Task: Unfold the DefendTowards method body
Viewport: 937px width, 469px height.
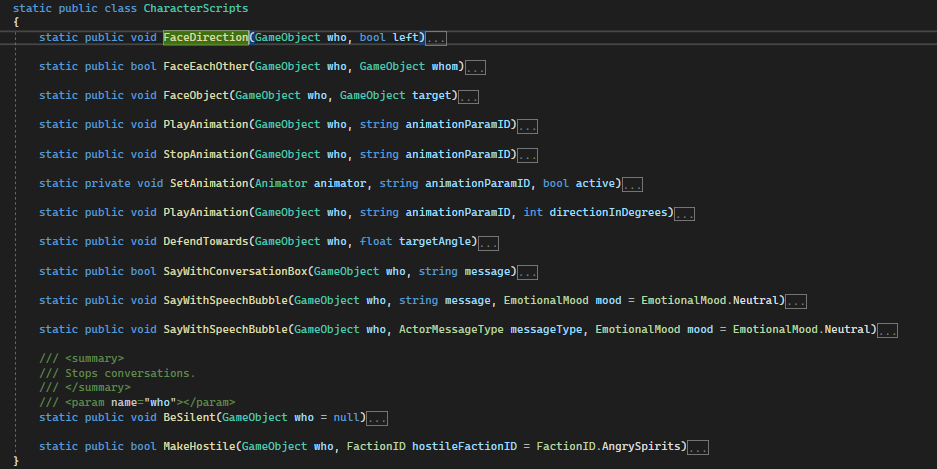Action: tap(490, 243)
